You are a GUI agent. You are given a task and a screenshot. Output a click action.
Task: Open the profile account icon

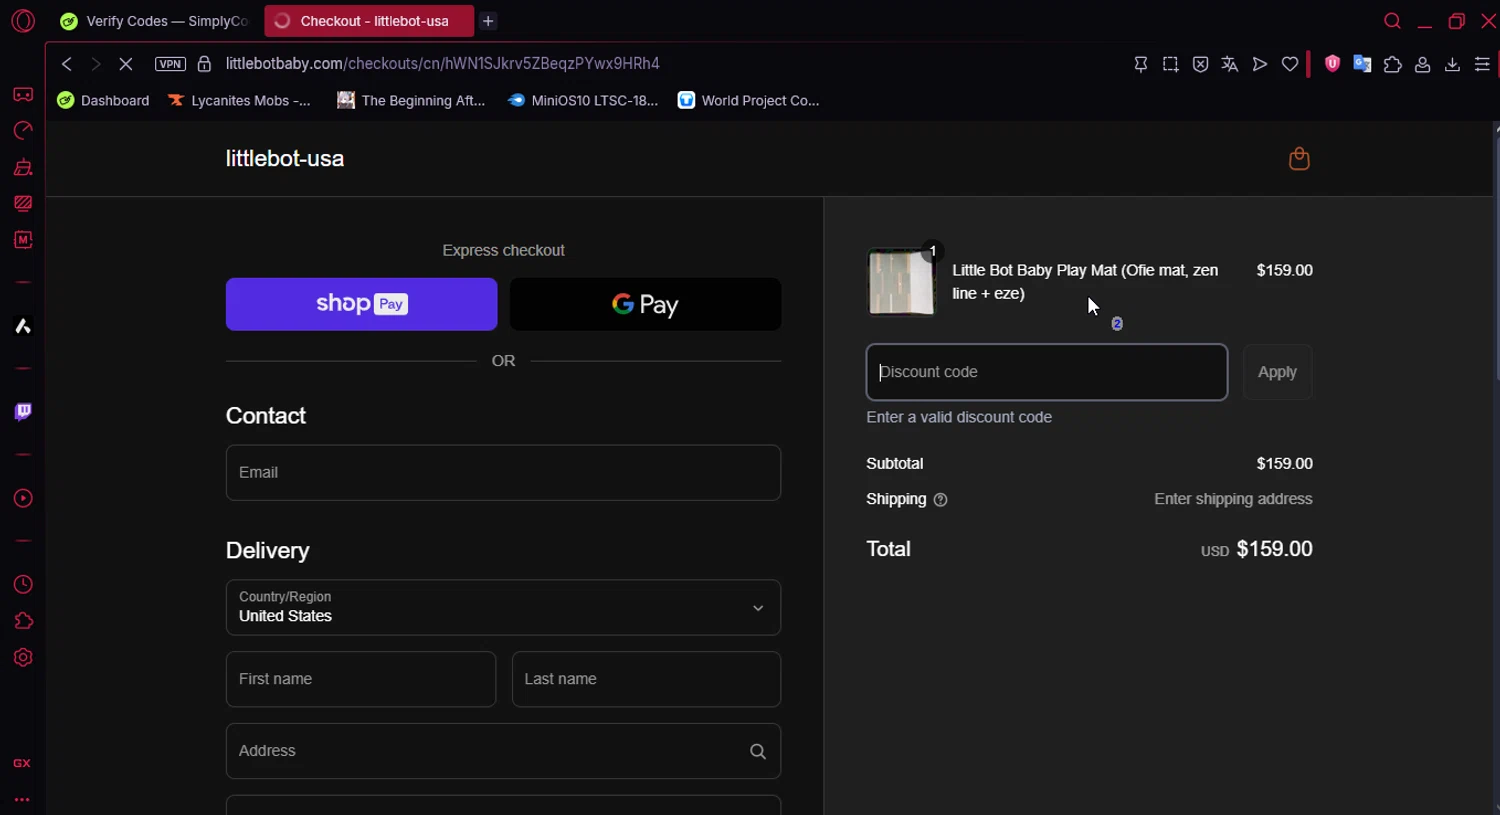(1422, 64)
